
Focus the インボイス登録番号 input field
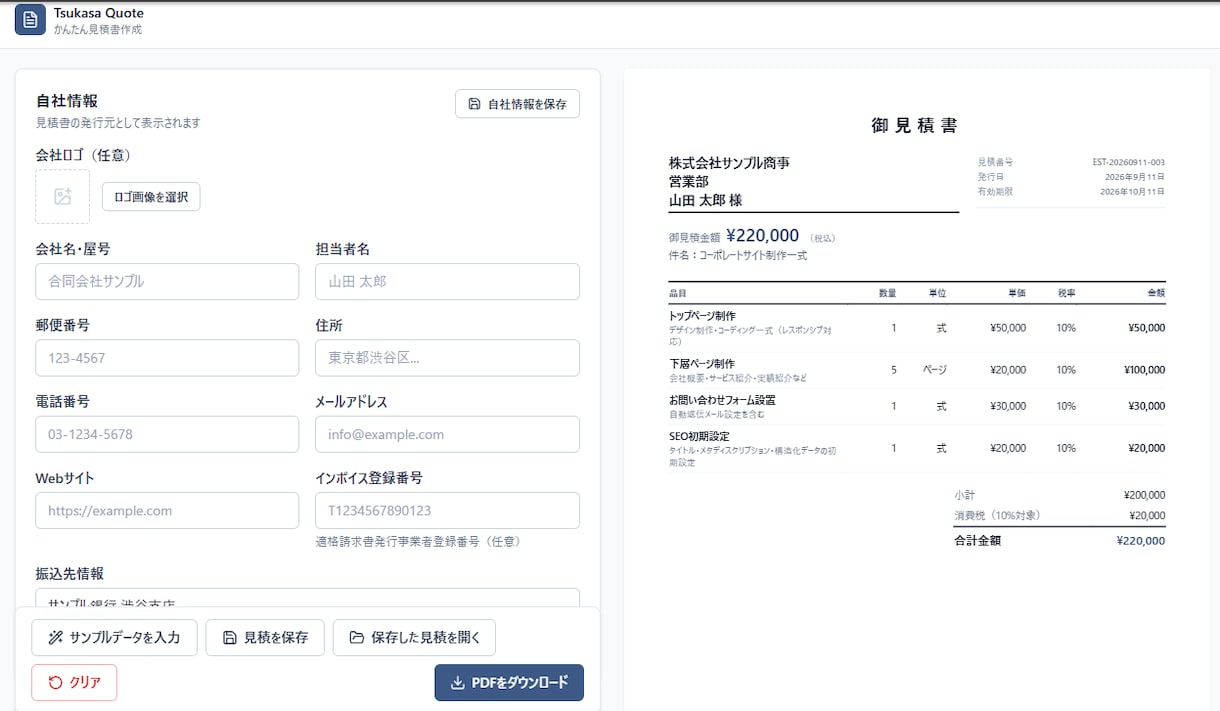point(447,510)
